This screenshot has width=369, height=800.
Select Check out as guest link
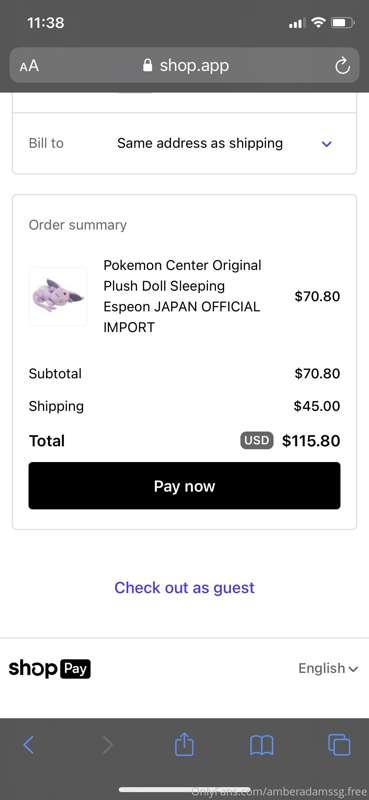pyautogui.click(x=184, y=587)
